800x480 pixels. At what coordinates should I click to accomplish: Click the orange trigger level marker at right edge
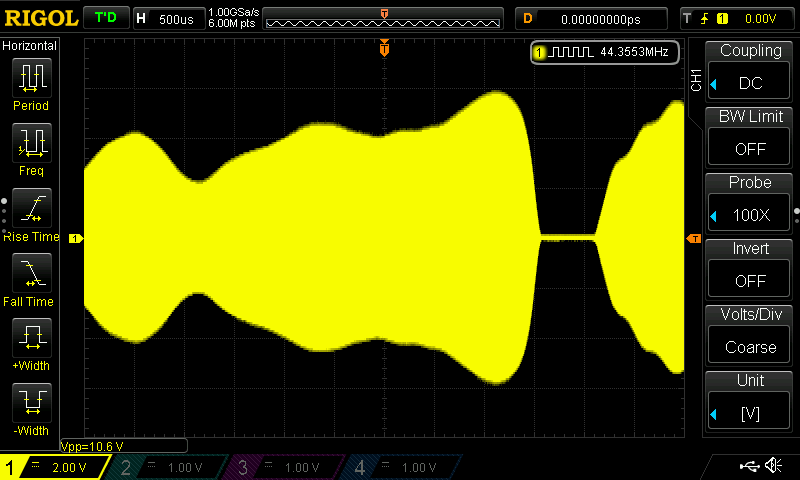pyautogui.click(x=694, y=238)
